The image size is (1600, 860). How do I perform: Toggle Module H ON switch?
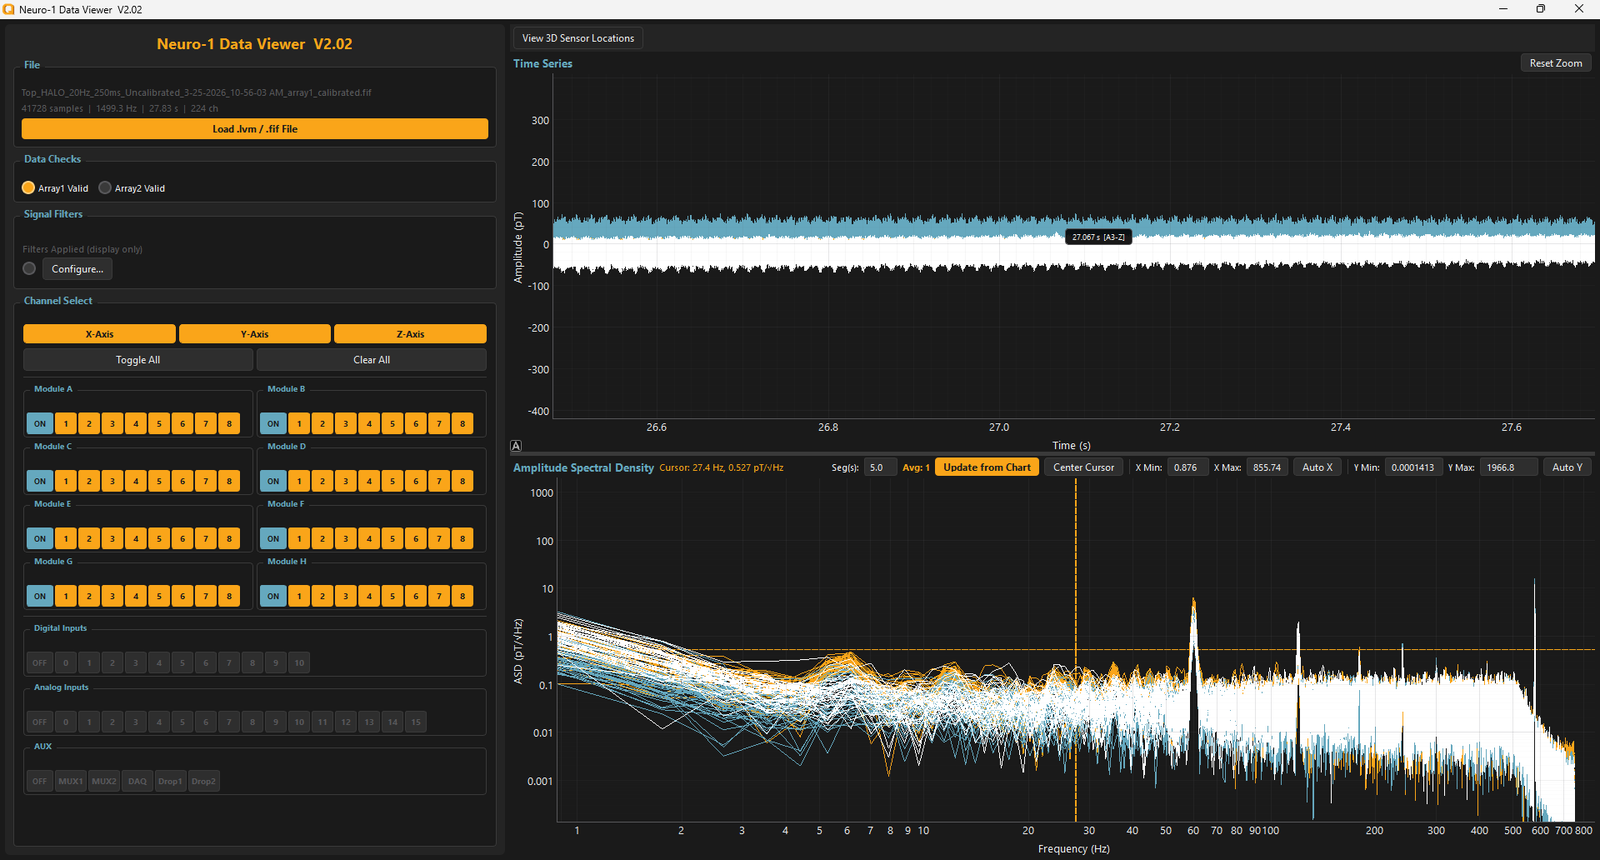(273, 596)
